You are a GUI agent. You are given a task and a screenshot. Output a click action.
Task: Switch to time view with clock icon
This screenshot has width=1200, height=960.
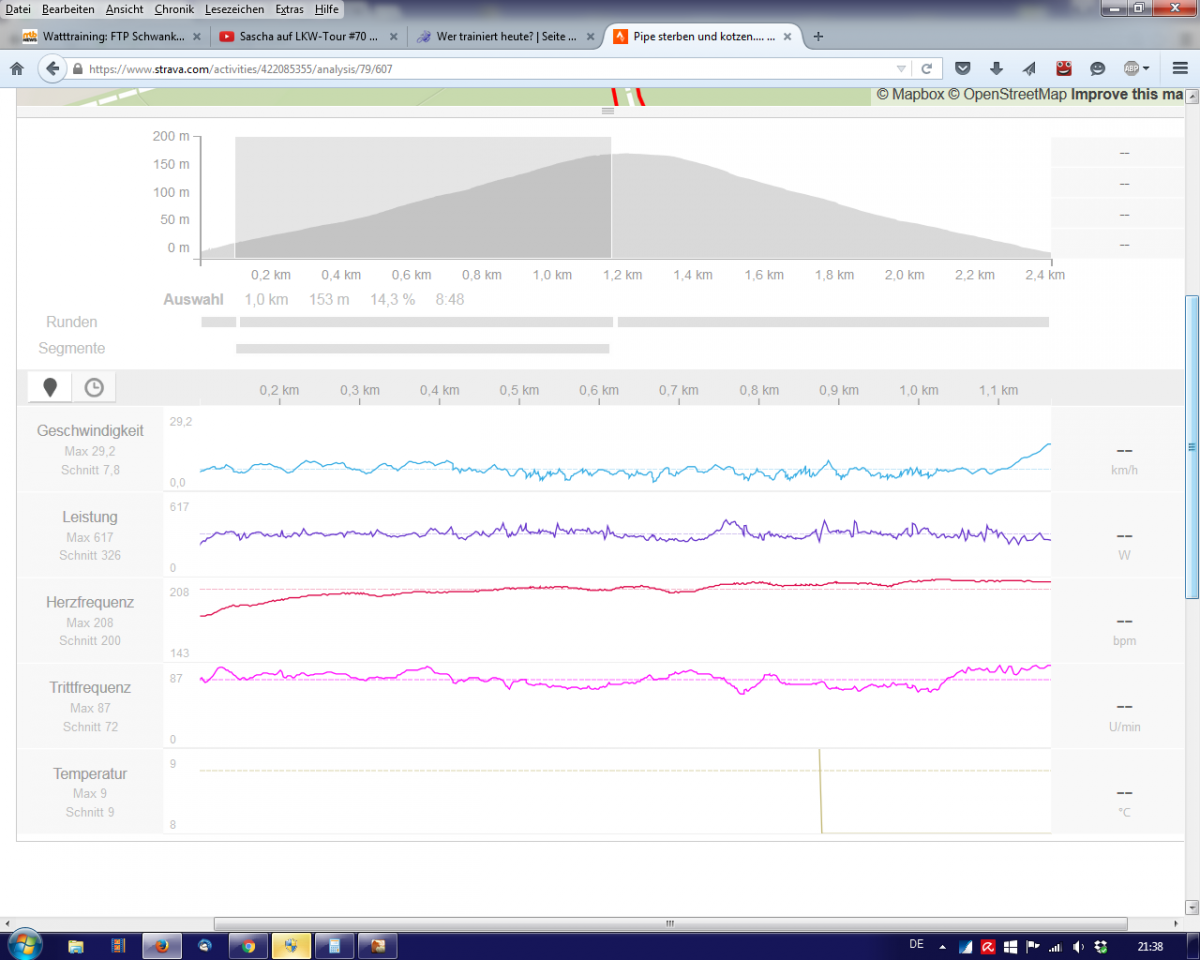[x=94, y=388]
